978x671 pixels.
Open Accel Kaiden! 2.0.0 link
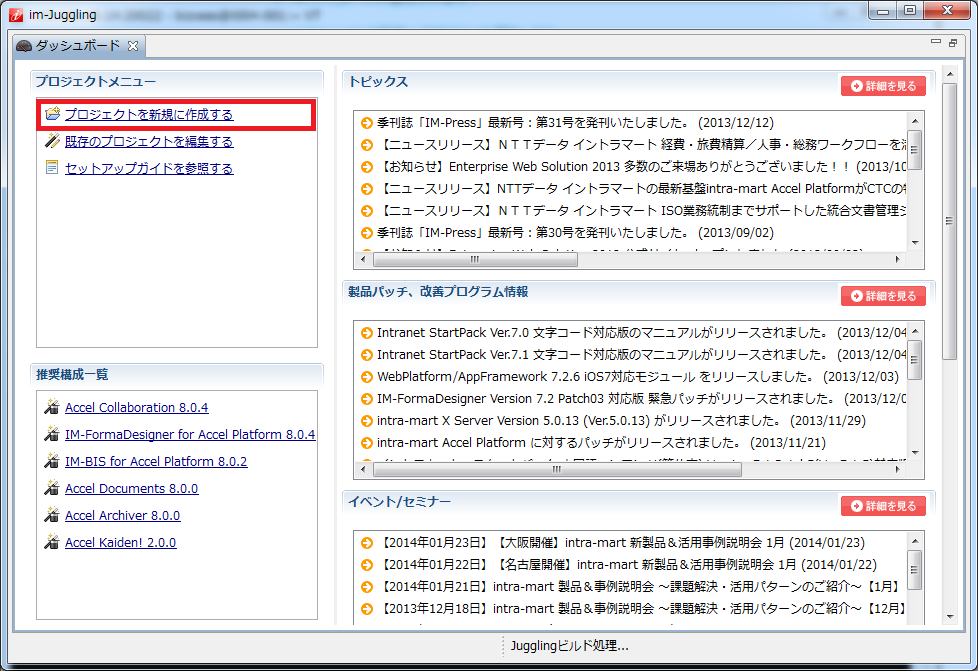(120, 543)
